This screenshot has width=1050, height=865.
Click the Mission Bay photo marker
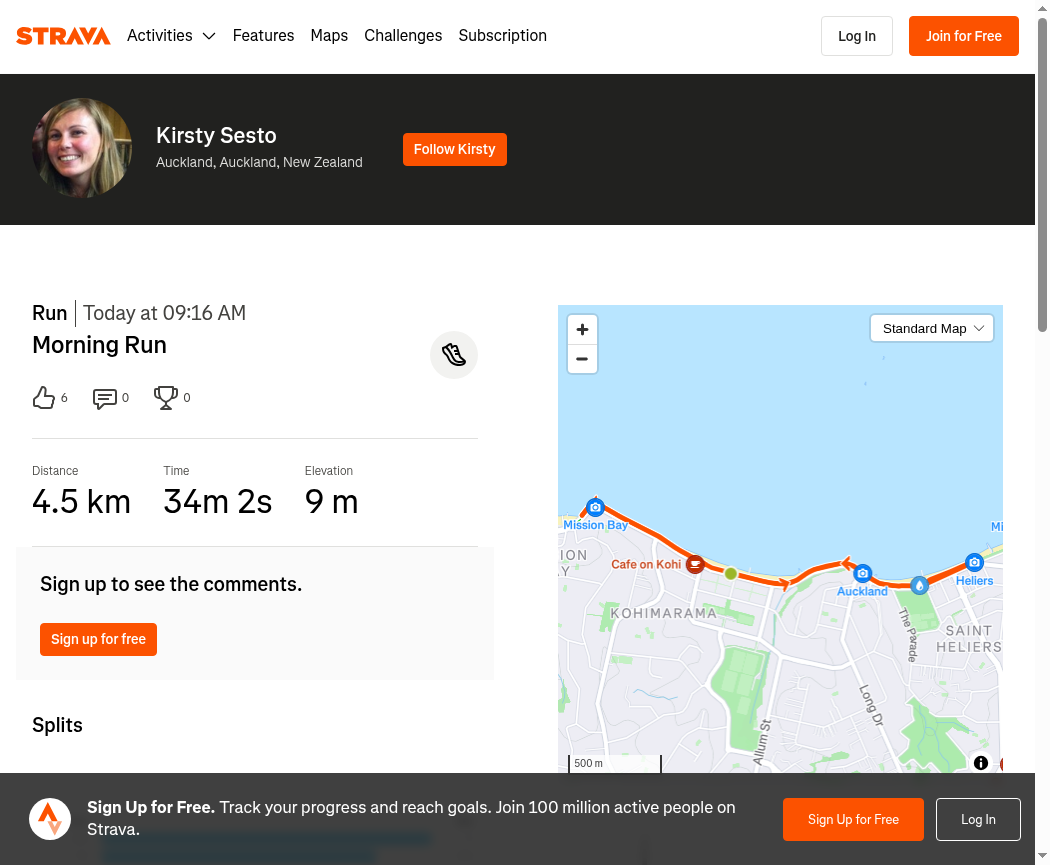tap(595, 507)
